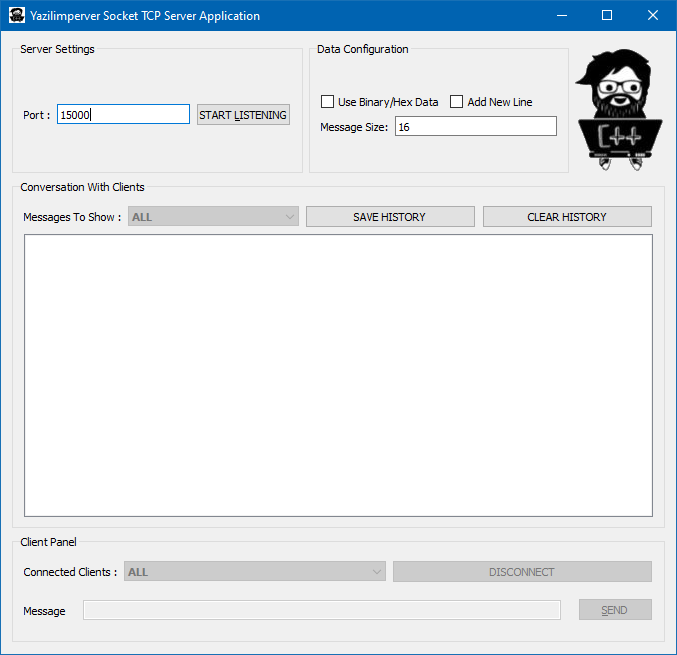
Task: Click the 'Message' label in Client Panel
Action: coord(44,611)
